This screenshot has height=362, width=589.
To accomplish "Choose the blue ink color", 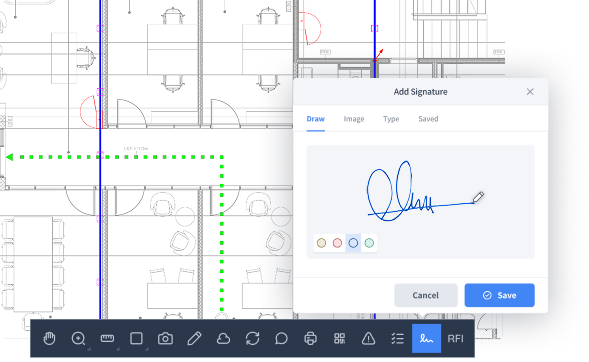I will point(353,243).
